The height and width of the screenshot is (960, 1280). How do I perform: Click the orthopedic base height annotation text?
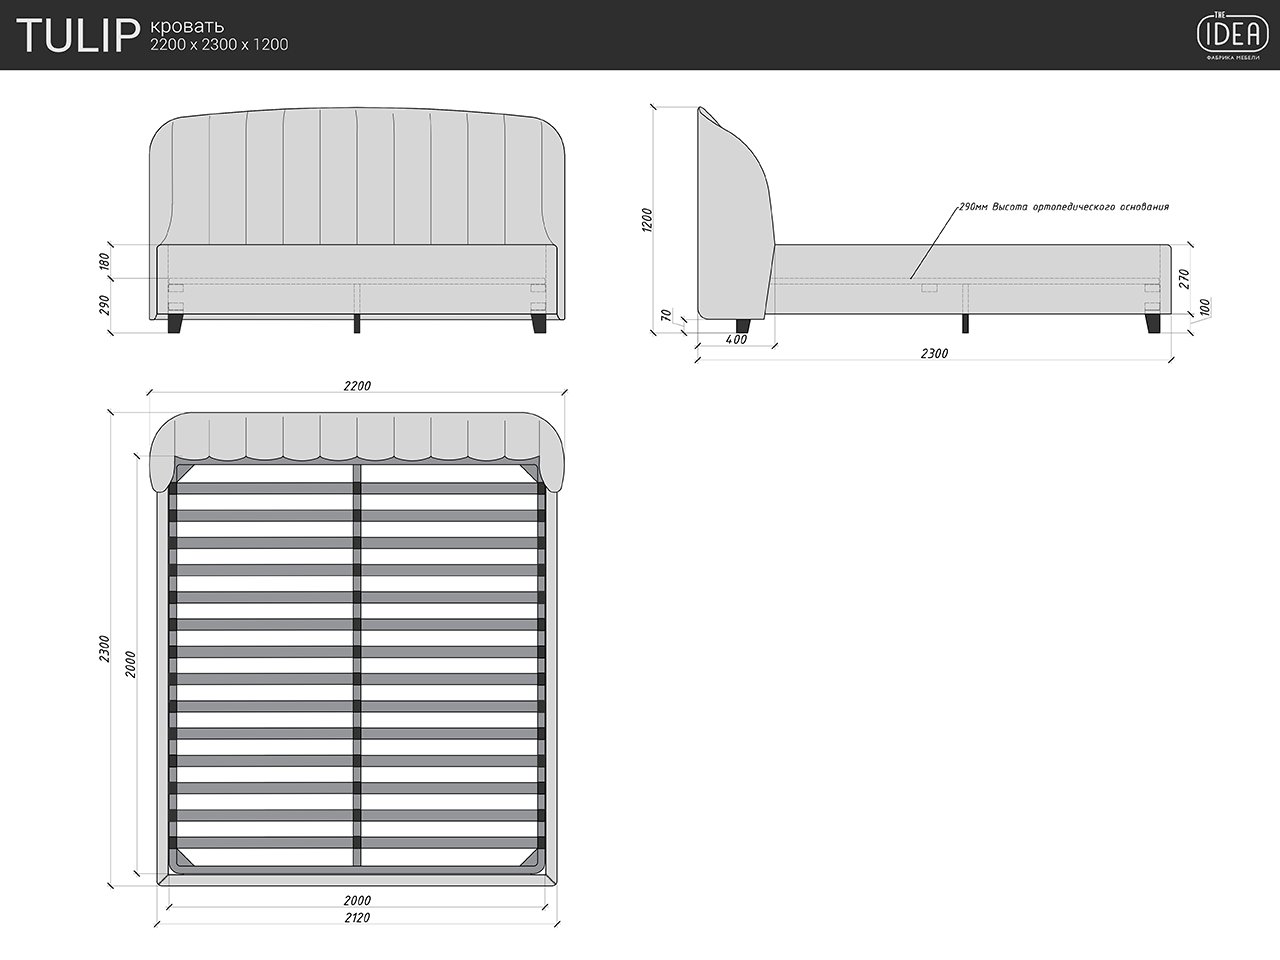coord(1063,207)
